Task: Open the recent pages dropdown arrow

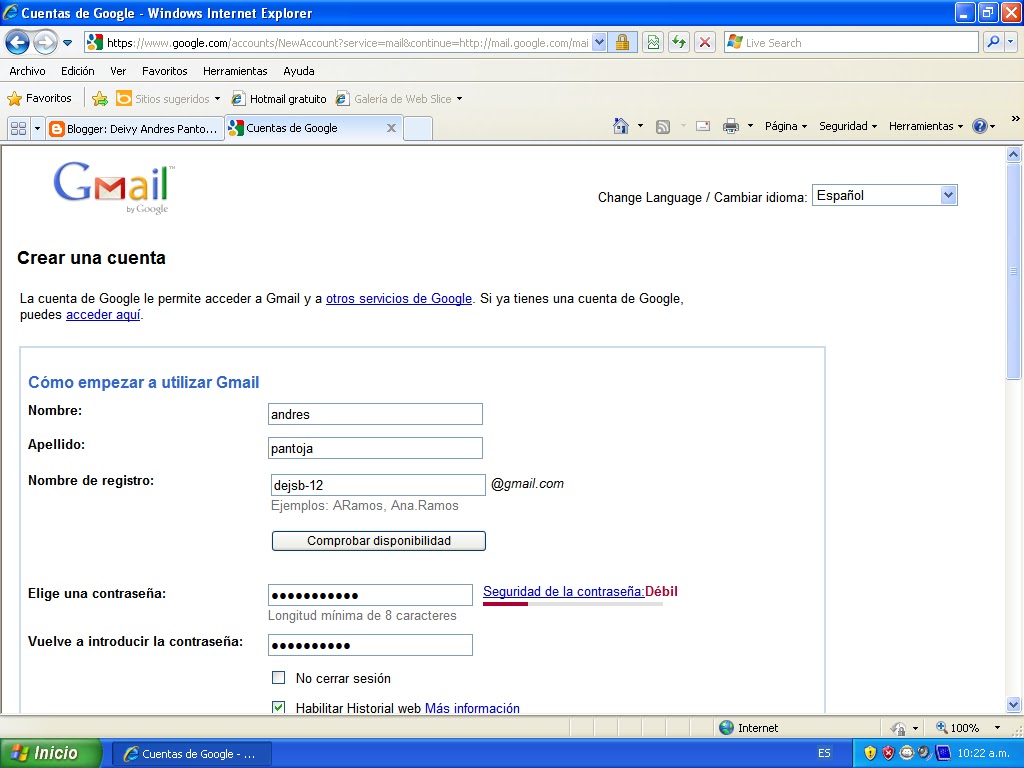Action: [x=67, y=43]
